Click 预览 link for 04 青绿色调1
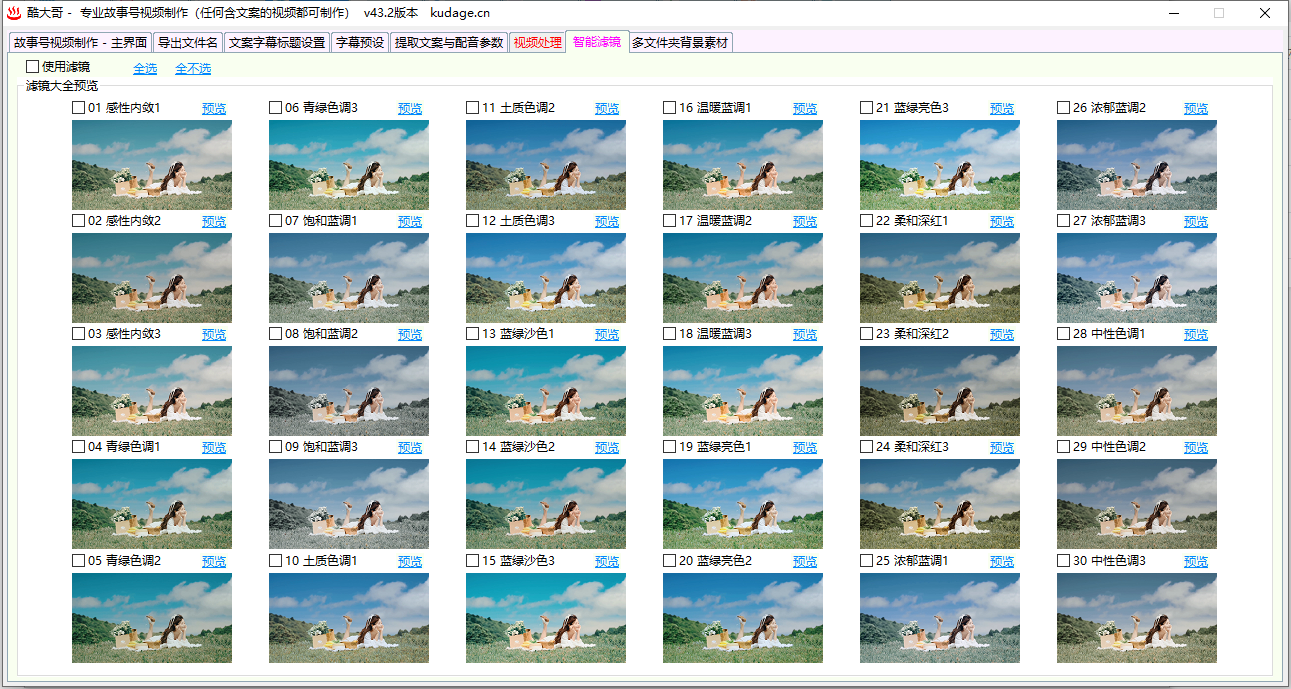1291x689 pixels. click(214, 448)
